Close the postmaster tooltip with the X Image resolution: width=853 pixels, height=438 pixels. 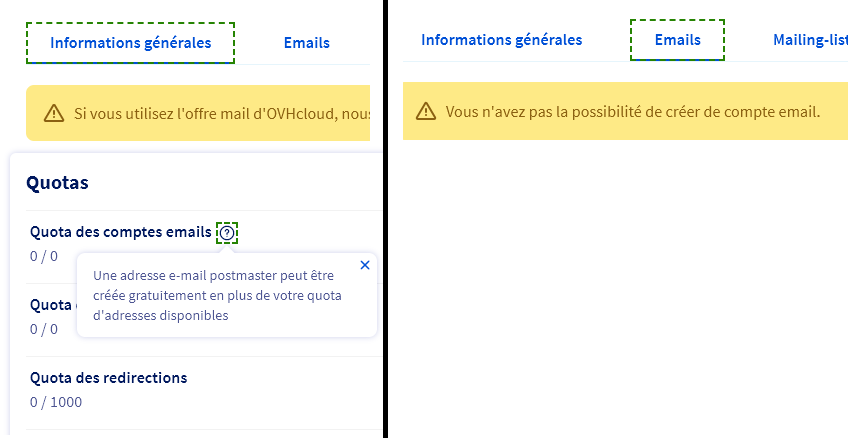(x=364, y=265)
